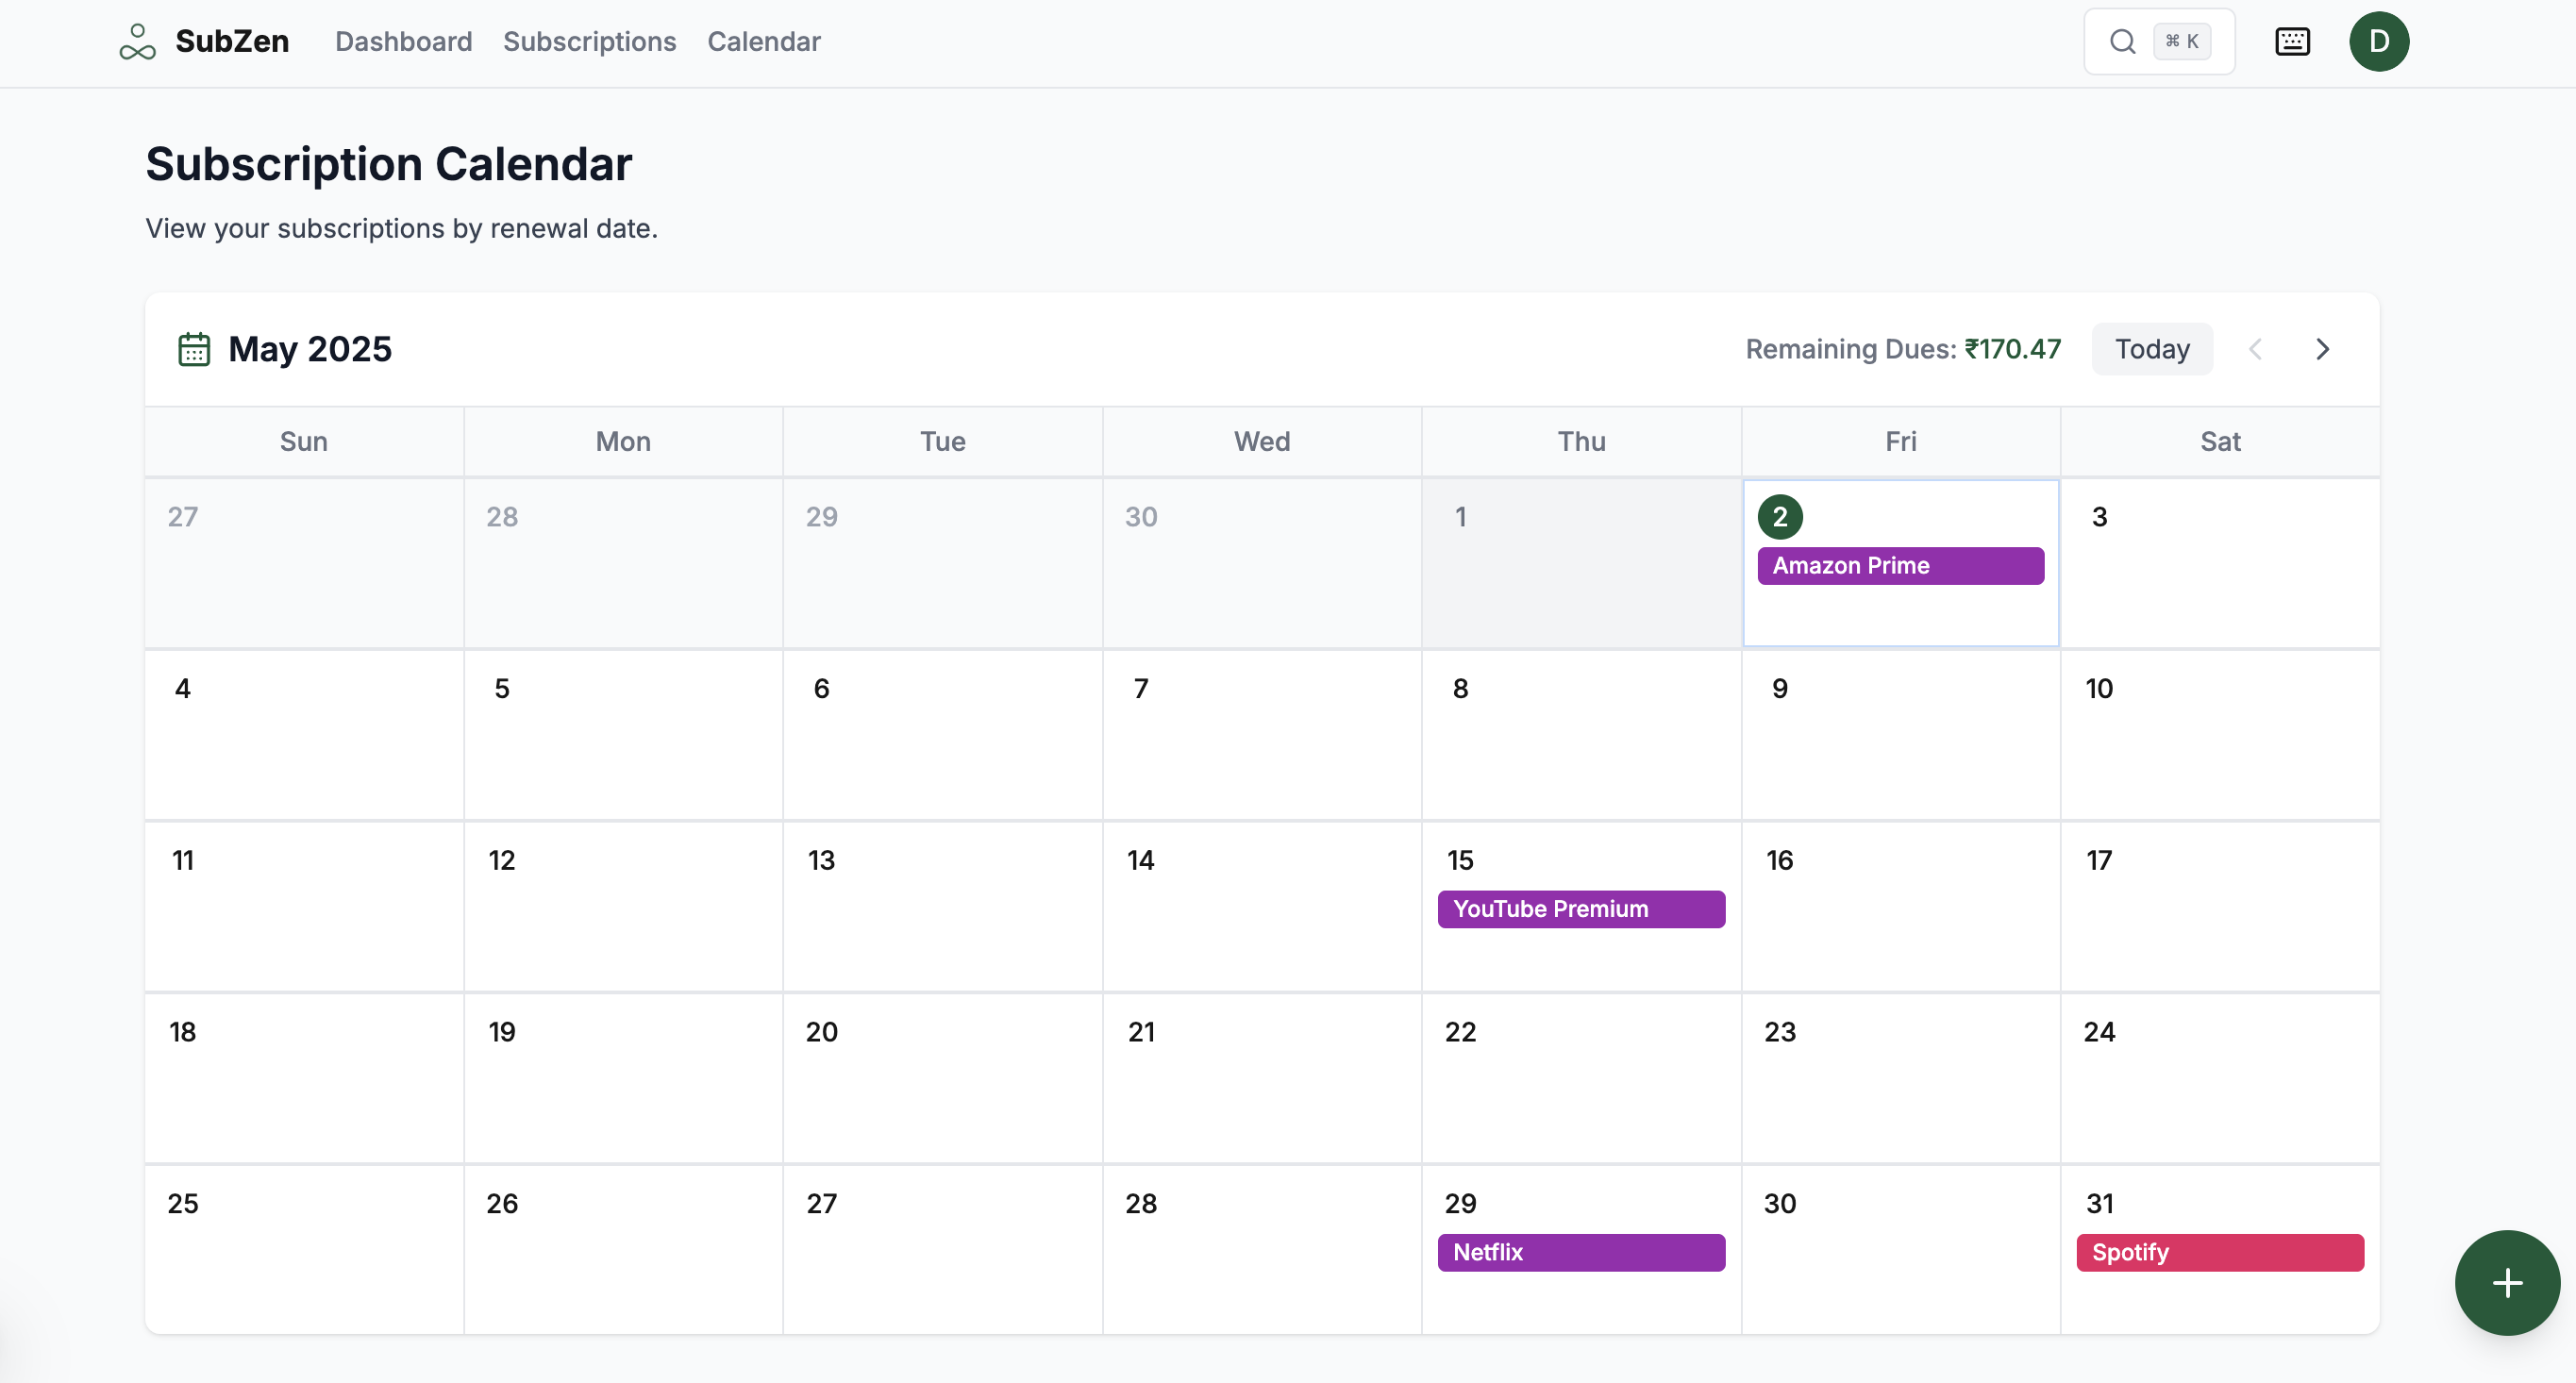Open search with magnifier icon
Viewport: 2576px width, 1383px height.
pyautogui.click(x=2122, y=42)
